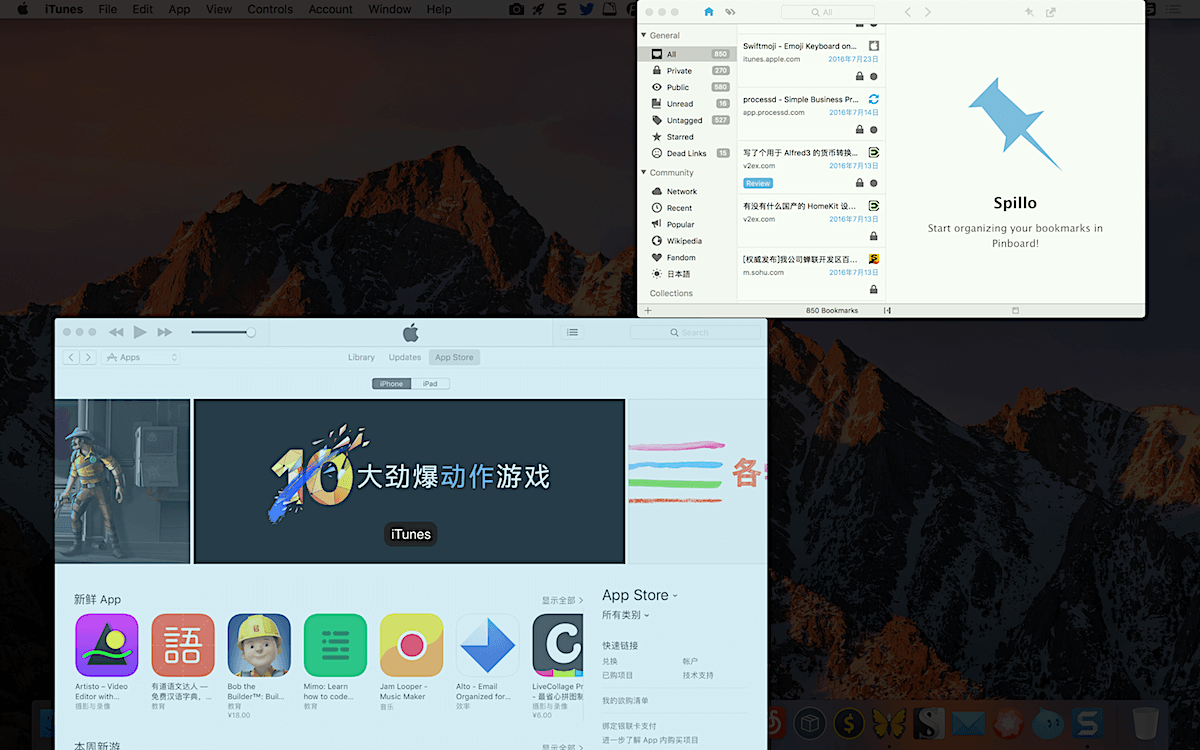Open the Bob the Builder app icon

pos(259,645)
